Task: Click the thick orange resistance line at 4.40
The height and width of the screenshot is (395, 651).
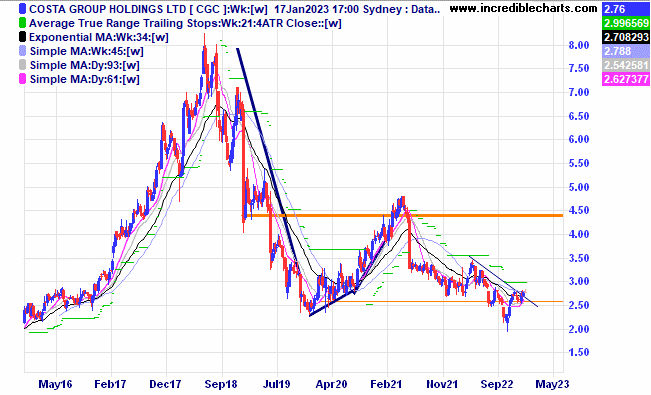Action: tap(403, 215)
